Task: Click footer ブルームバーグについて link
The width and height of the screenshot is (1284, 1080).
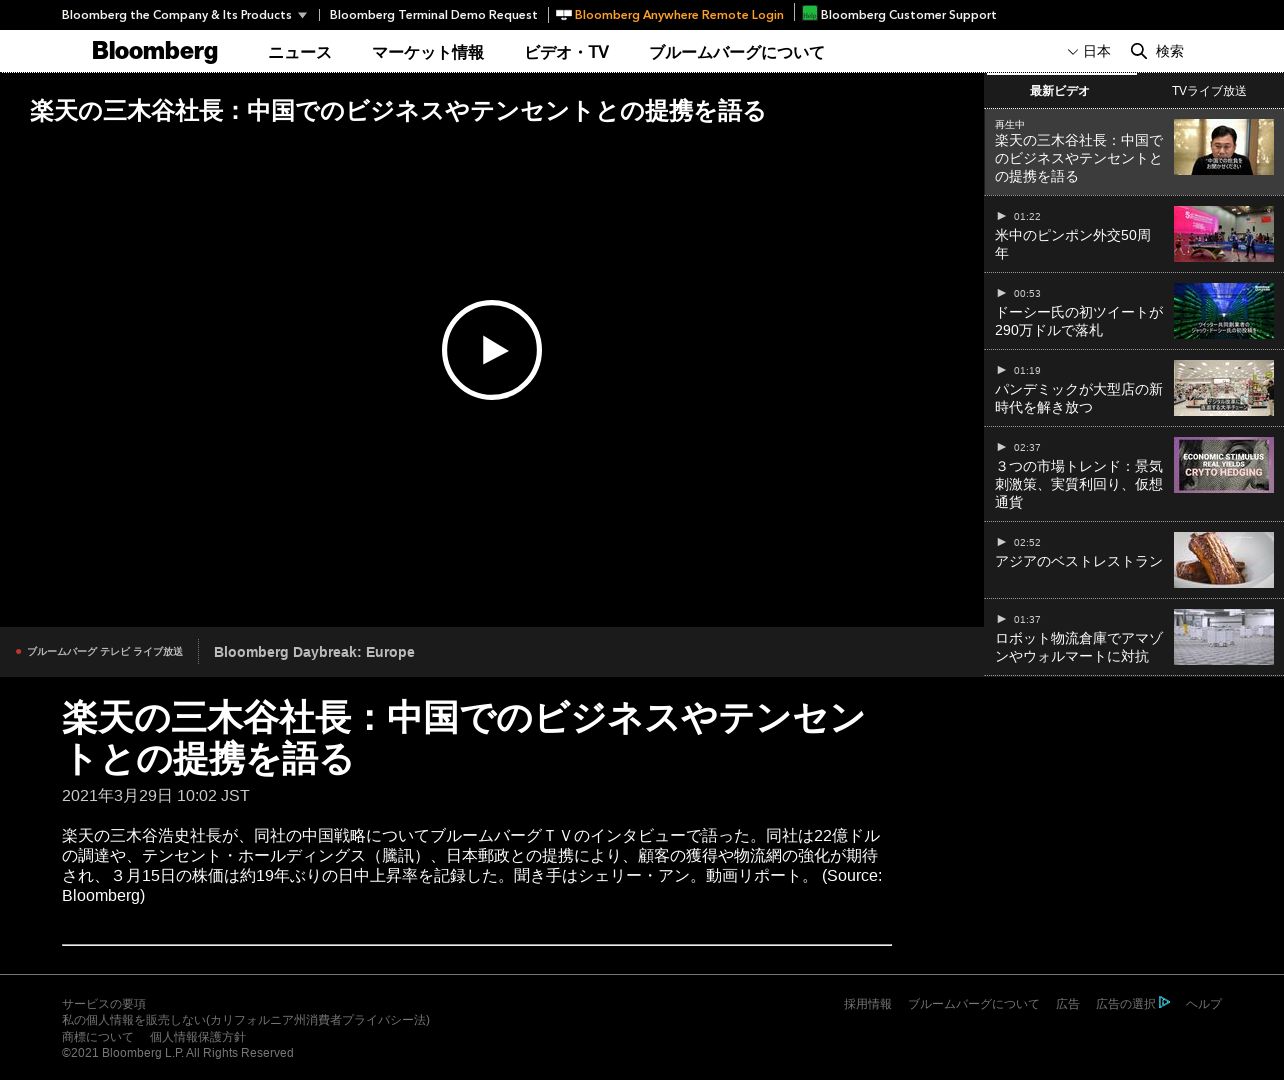Action: [974, 1004]
